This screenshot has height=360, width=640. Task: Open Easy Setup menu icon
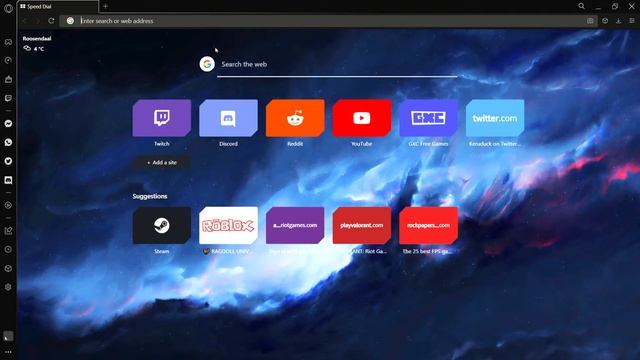(632, 21)
